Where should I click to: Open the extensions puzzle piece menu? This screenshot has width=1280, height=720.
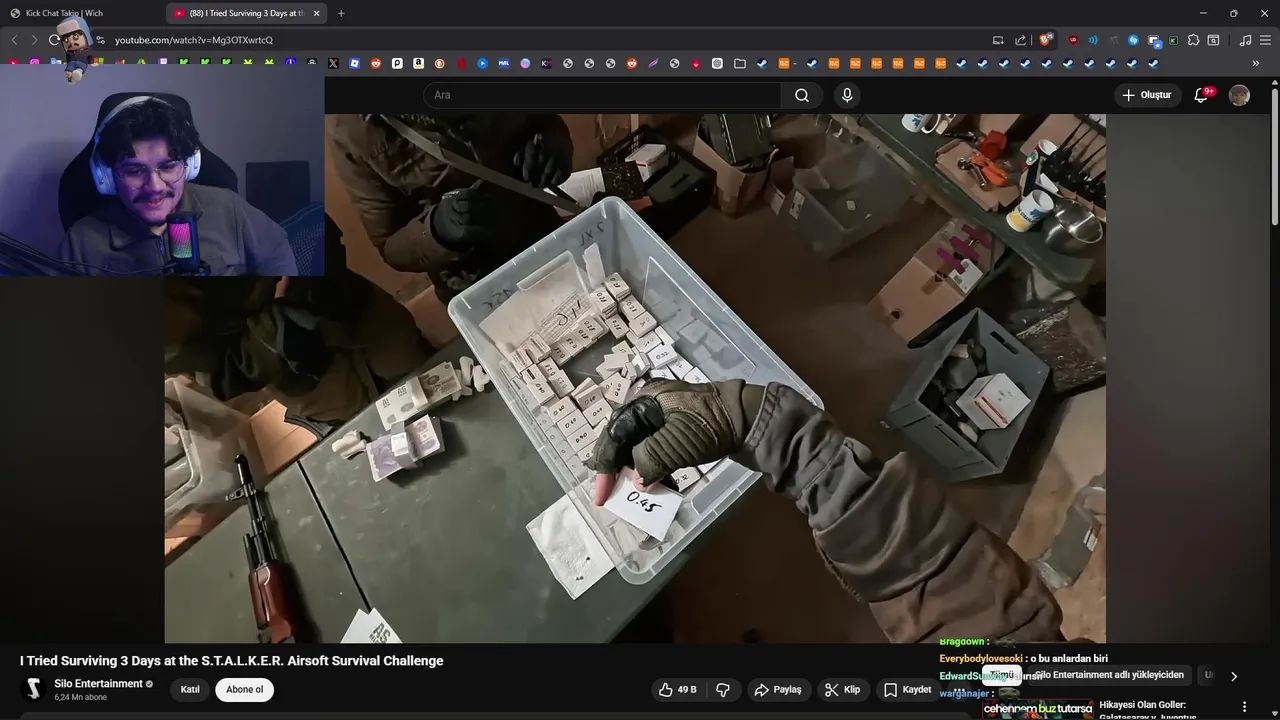[x=1193, y=40]
